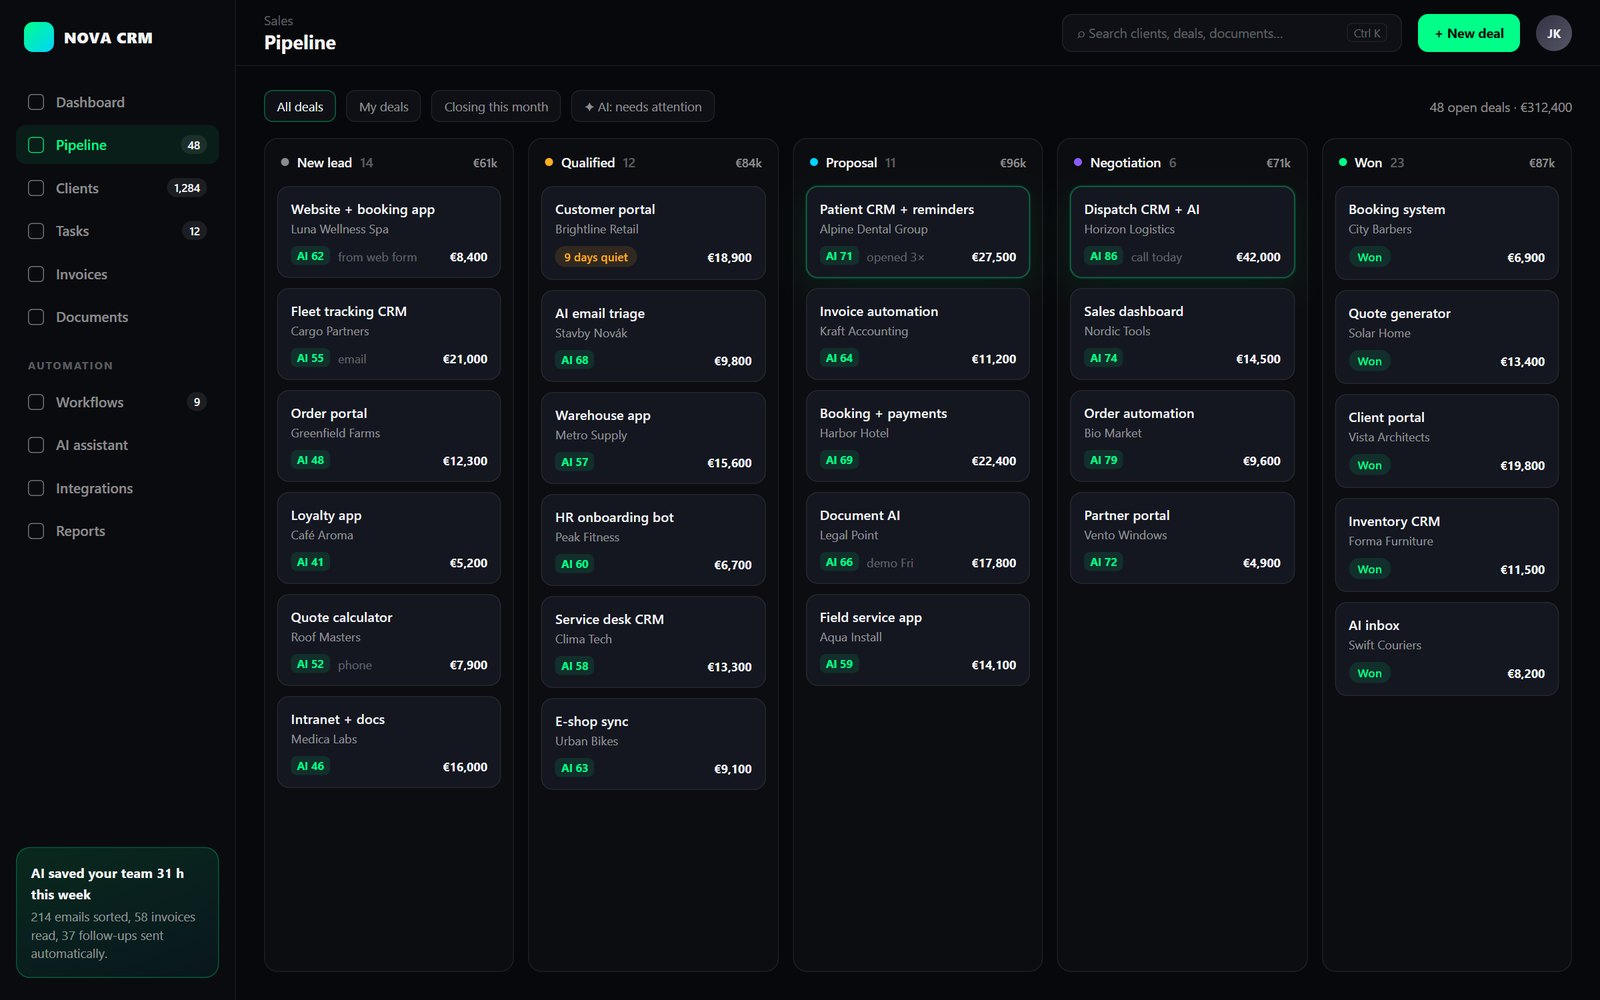Click the Reports sidebar icon
The height and width of the screenshot is (1000, 1600).
click(36, 531)
